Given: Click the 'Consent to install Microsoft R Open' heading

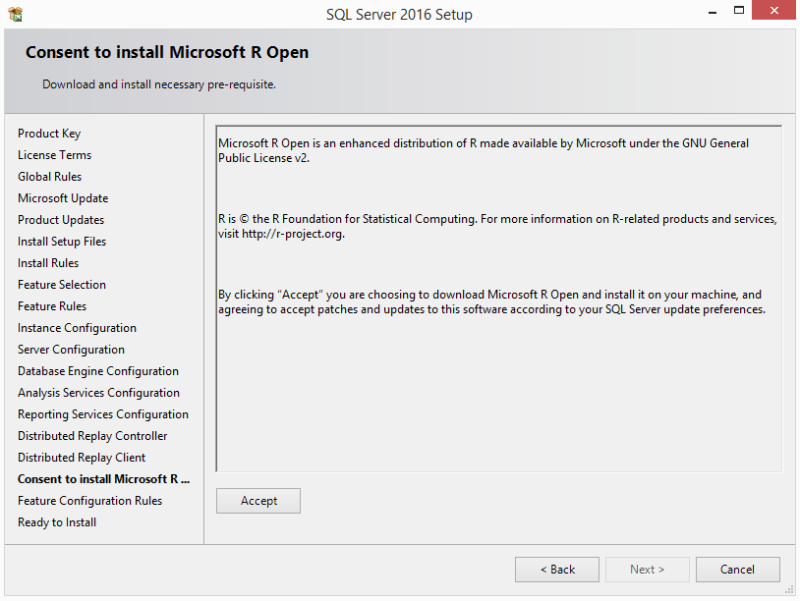Looking at the screenshot, I should [x=167, y=52].
